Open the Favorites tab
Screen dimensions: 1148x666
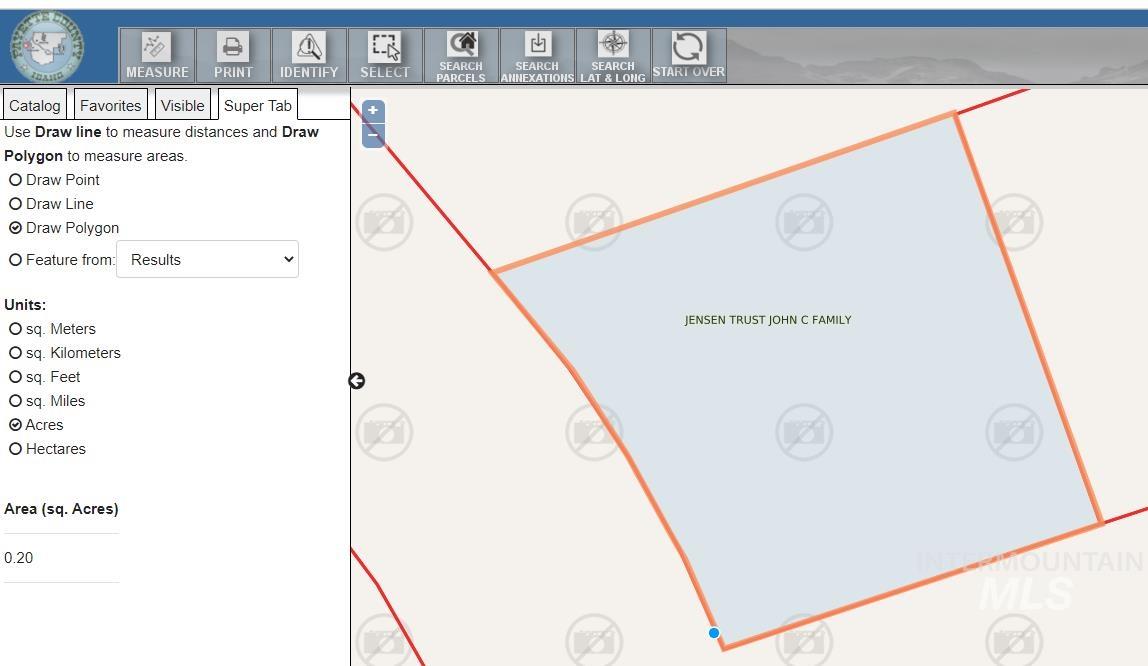click(x=110, y=105)
